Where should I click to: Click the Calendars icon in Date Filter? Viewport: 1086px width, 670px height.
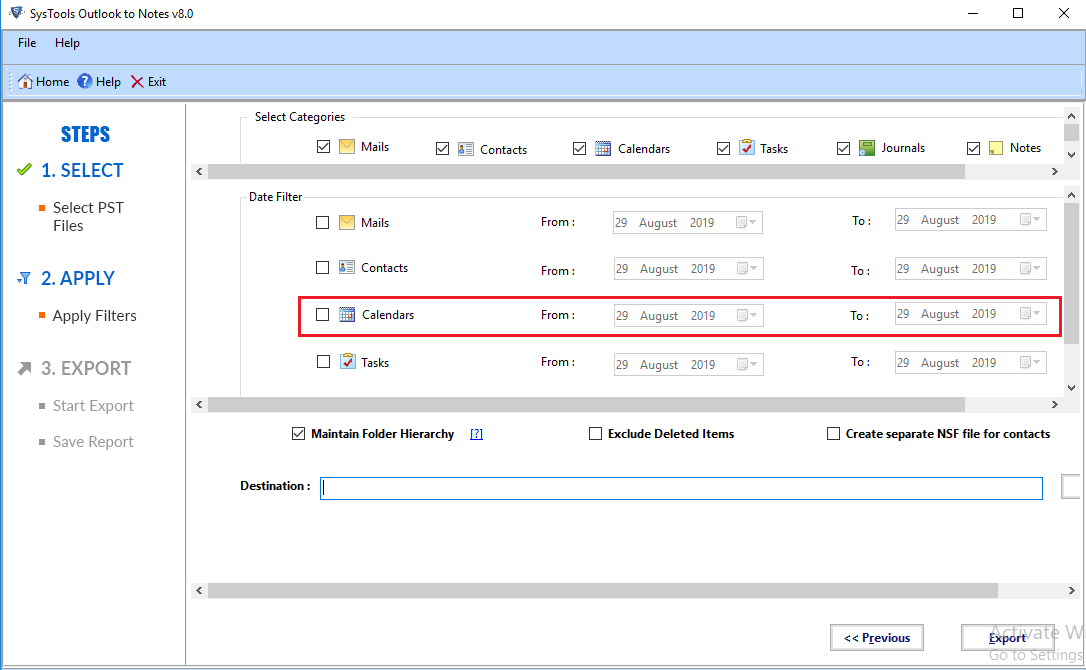click(347, 315)
